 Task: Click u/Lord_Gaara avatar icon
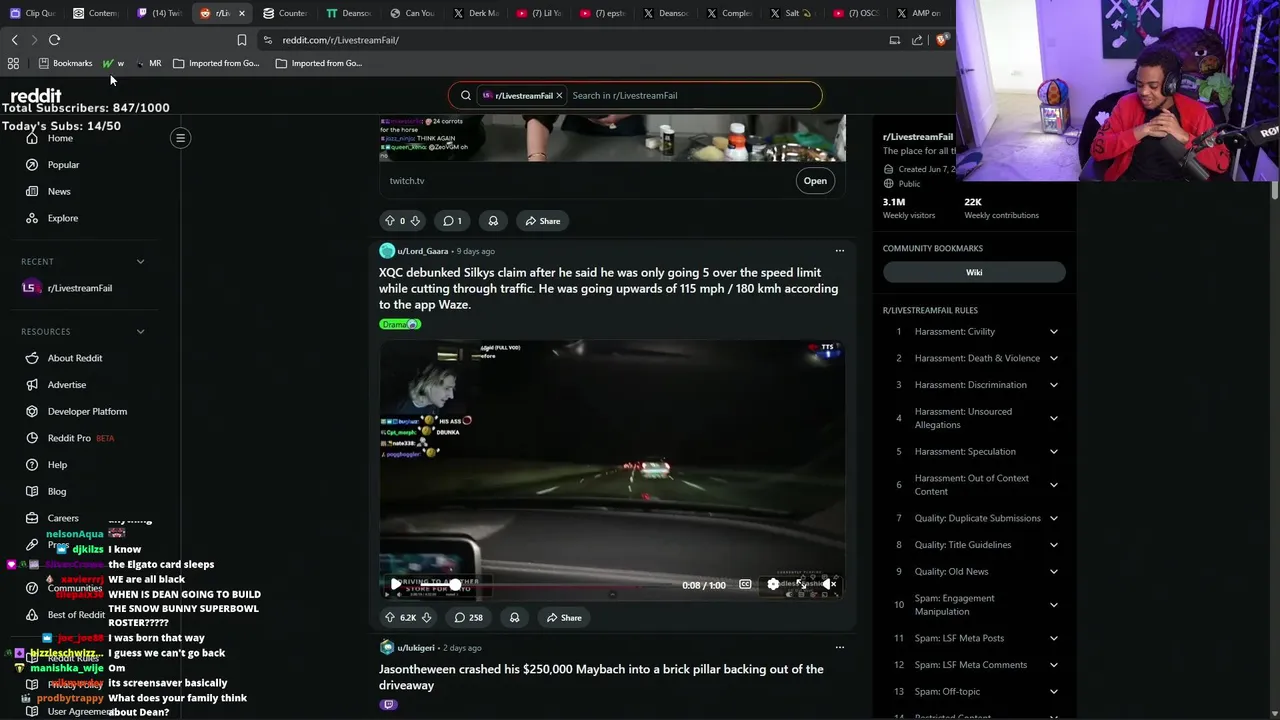point(387,251)
